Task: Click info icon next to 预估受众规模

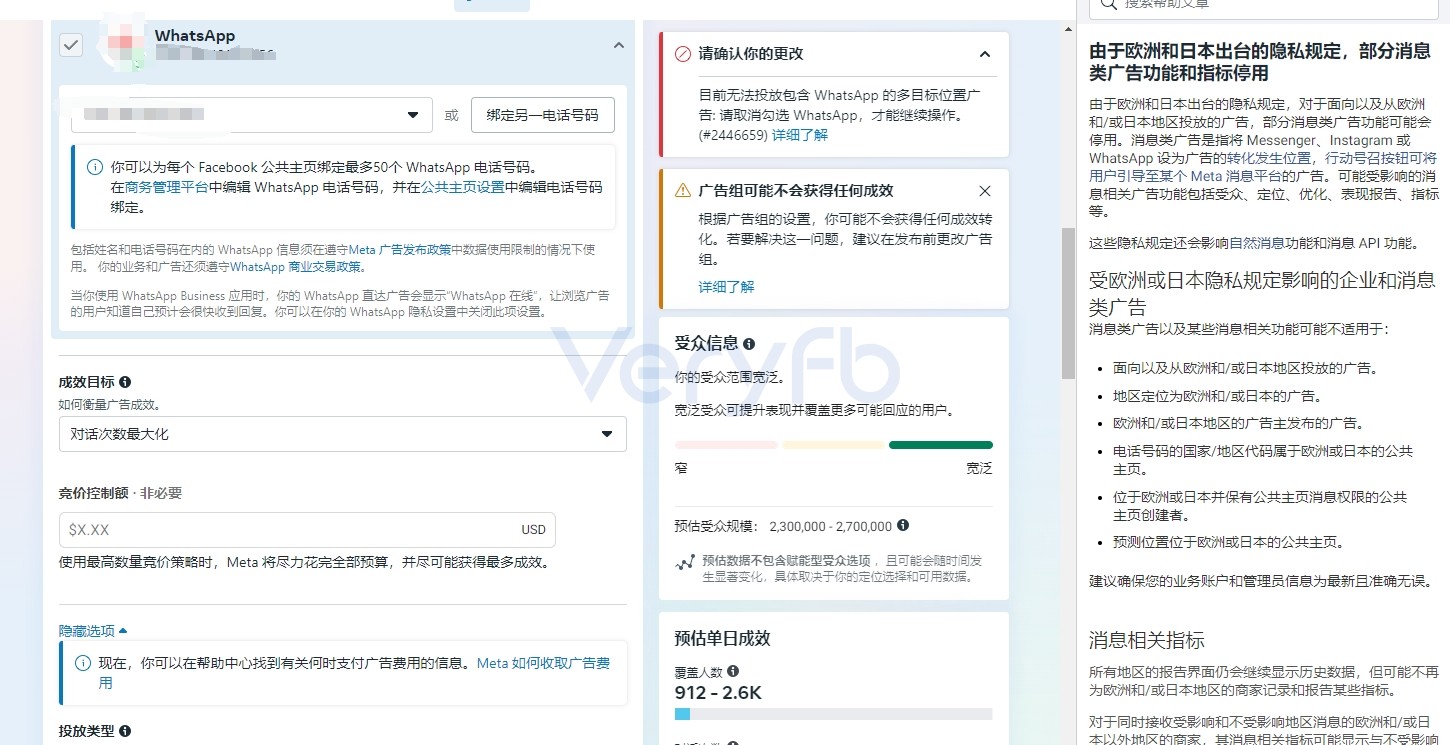Action: [x=903, y=525]
